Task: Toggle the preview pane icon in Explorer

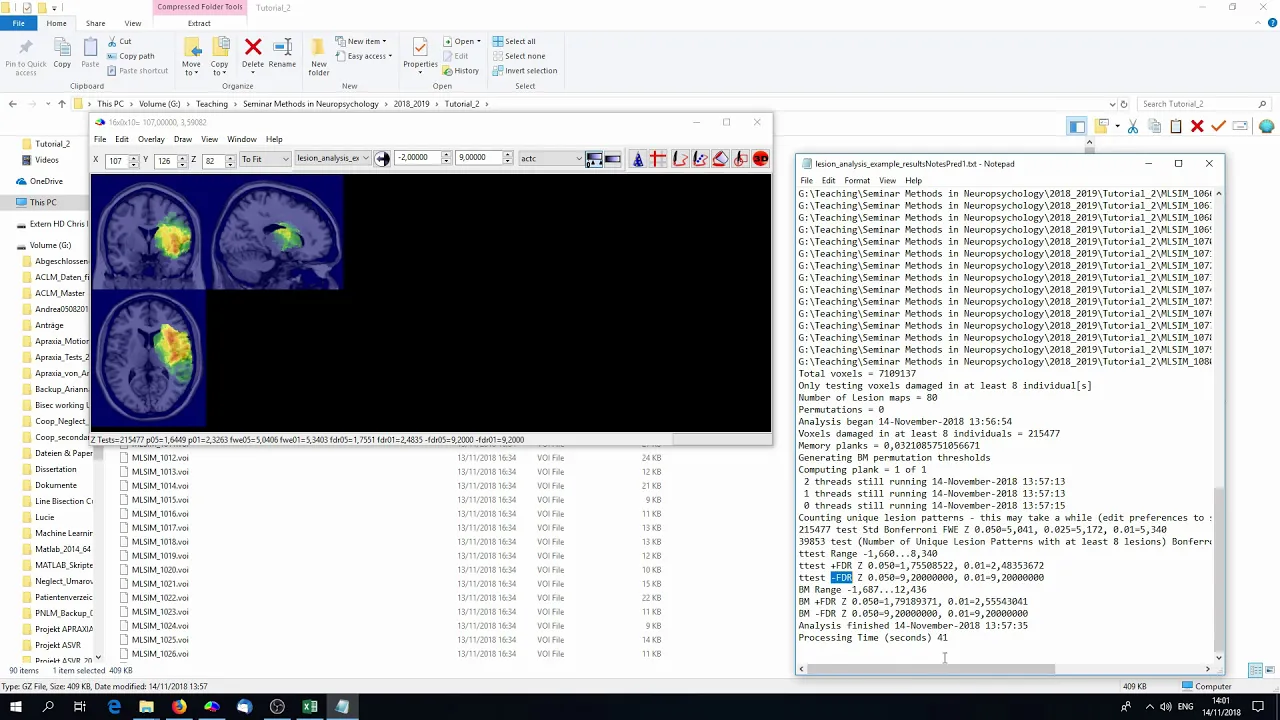Action: coord(1077,126)
